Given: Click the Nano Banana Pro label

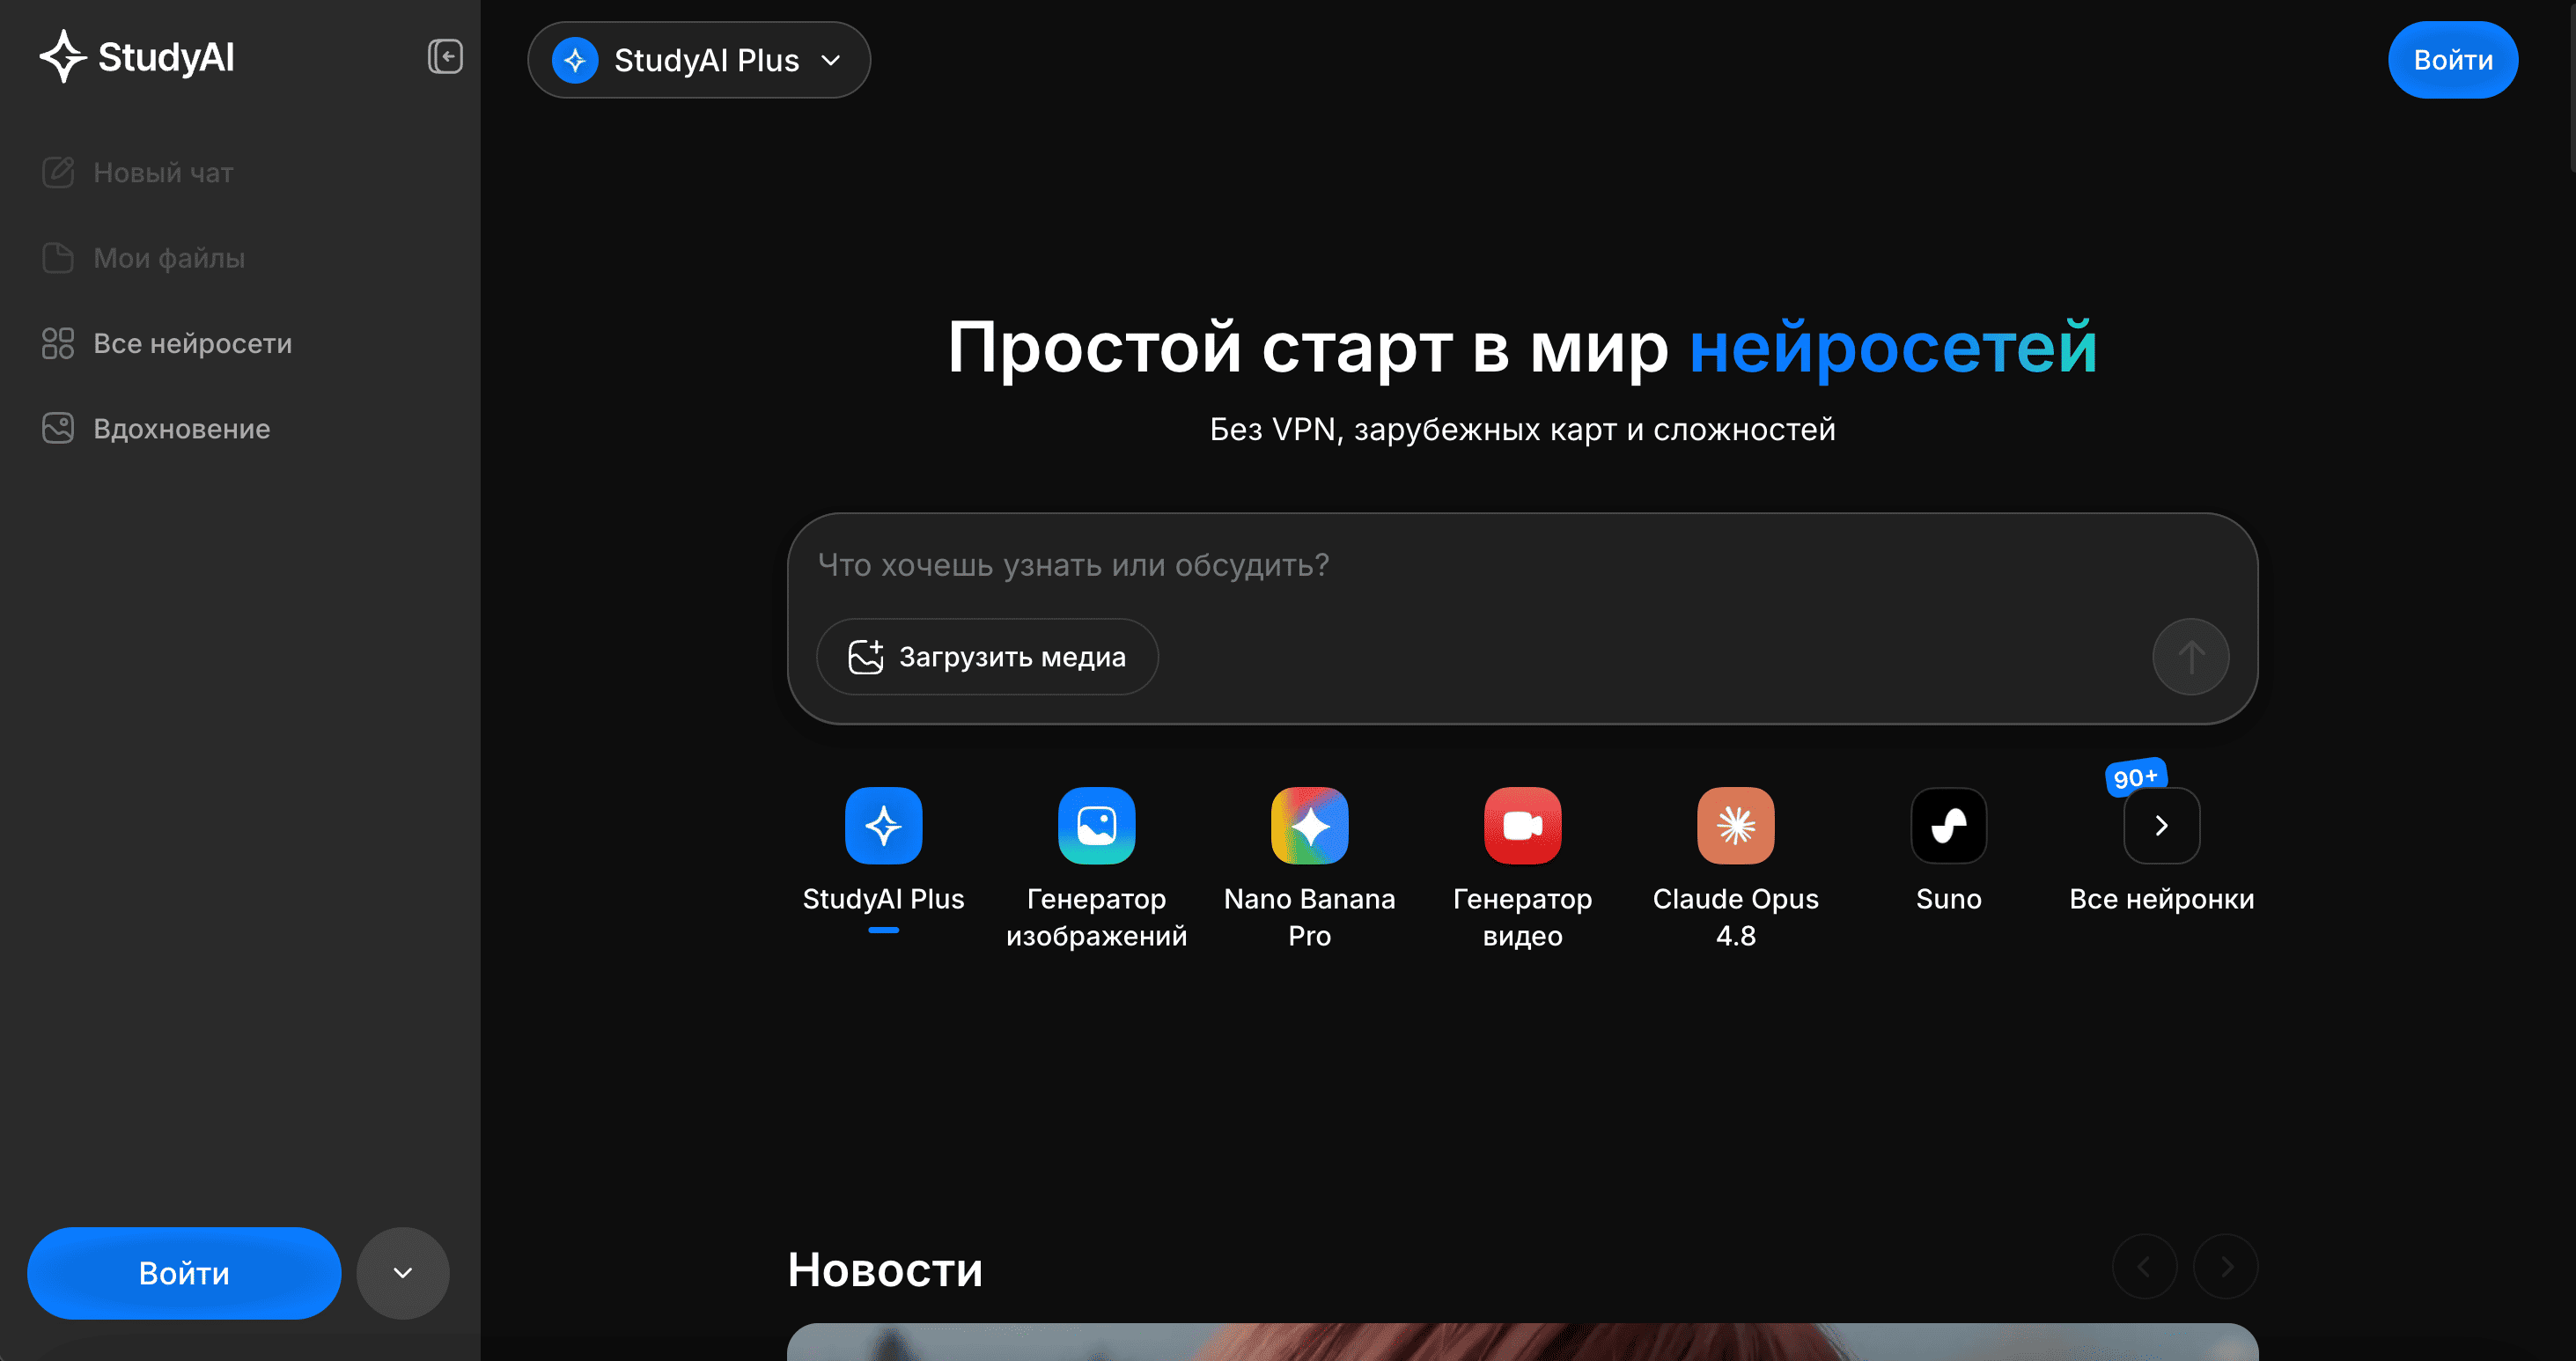Looking at the screenshot, I should click(x=1309, y=917).
